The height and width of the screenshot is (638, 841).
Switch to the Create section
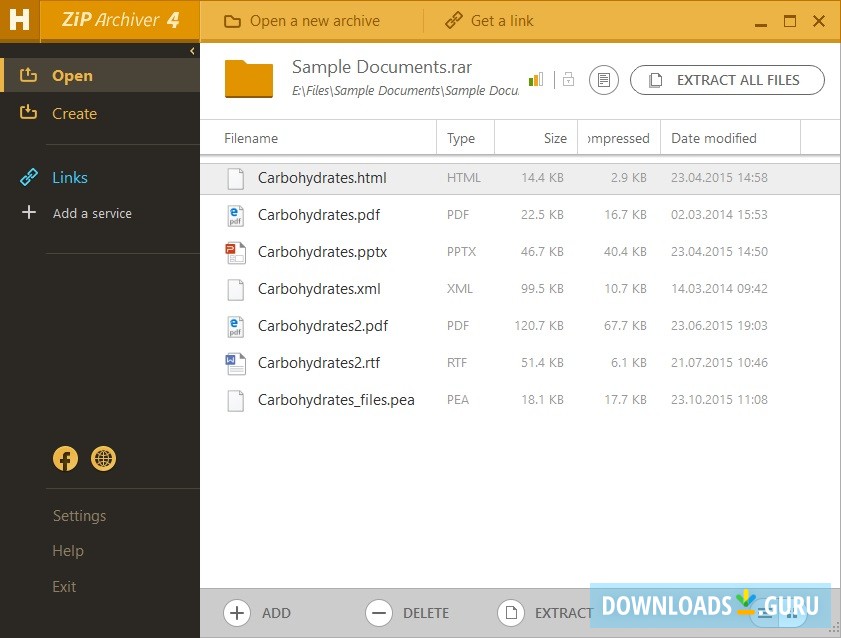coord(74,114)
